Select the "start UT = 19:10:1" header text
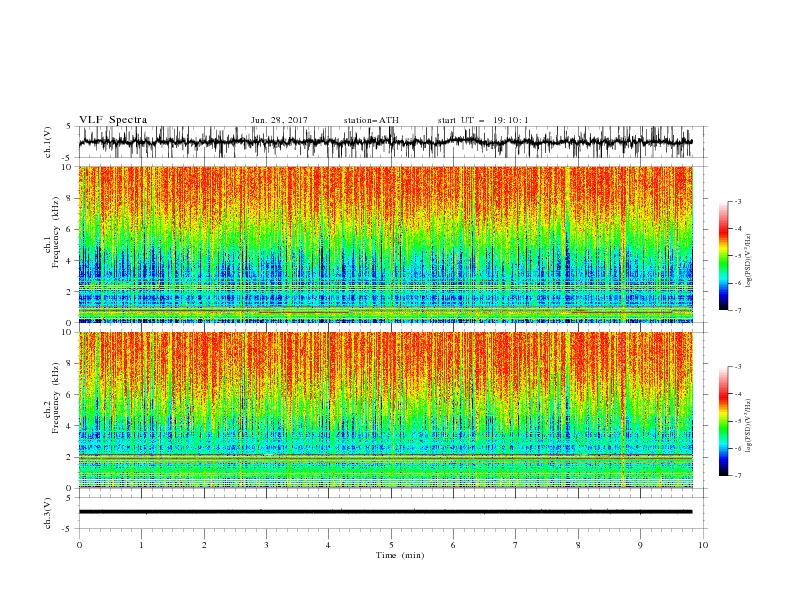The image size is (792, 612). coord(483,120)
